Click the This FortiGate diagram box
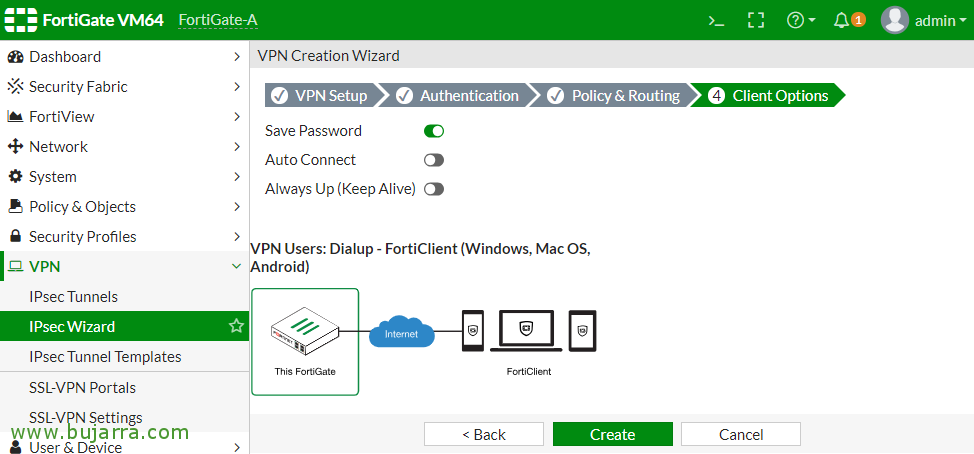This screenshot has width=974, height=454. [305, 342]
